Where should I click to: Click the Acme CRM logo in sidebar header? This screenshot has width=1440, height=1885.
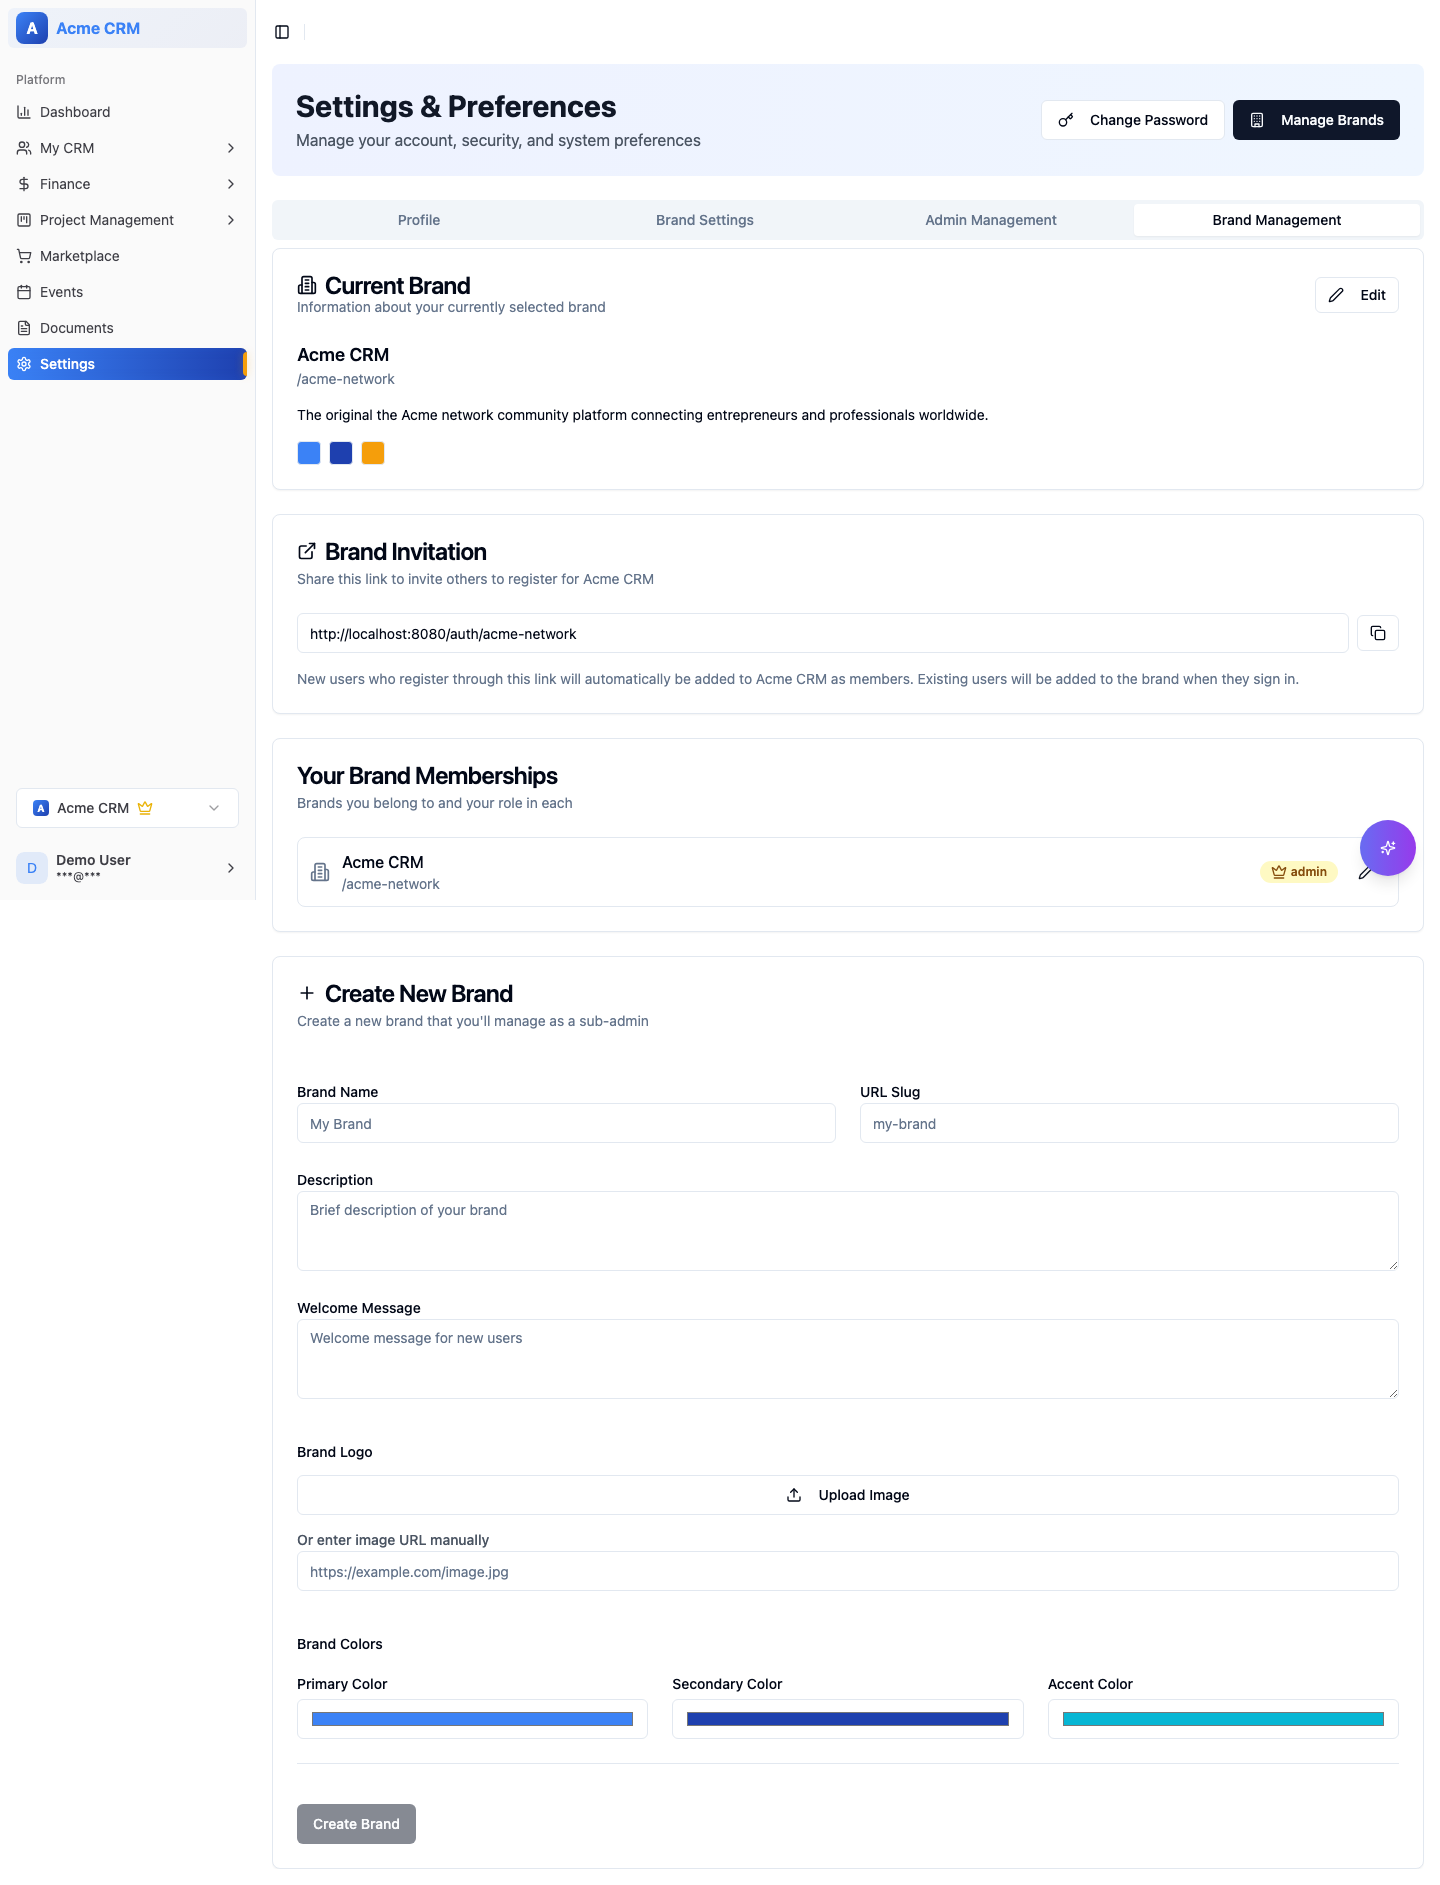(x=32, y=28)
